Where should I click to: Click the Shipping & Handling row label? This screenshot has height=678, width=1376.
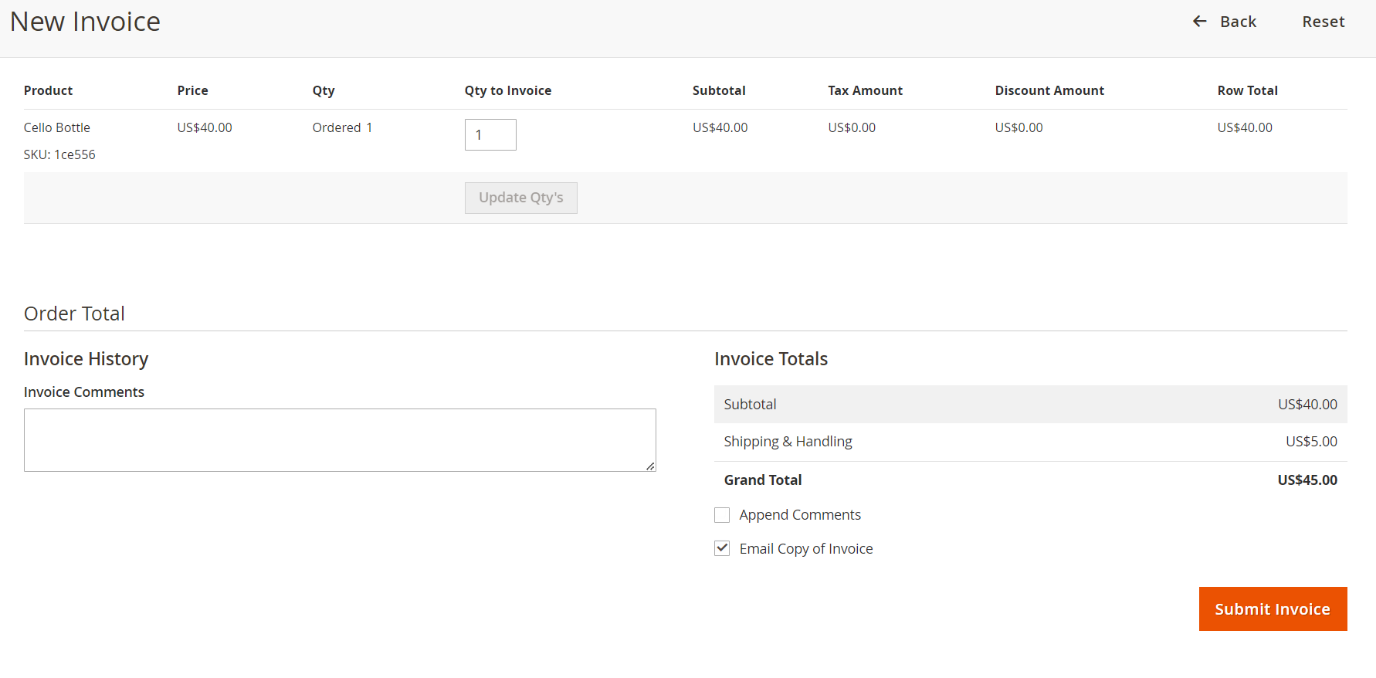(788, 442)
